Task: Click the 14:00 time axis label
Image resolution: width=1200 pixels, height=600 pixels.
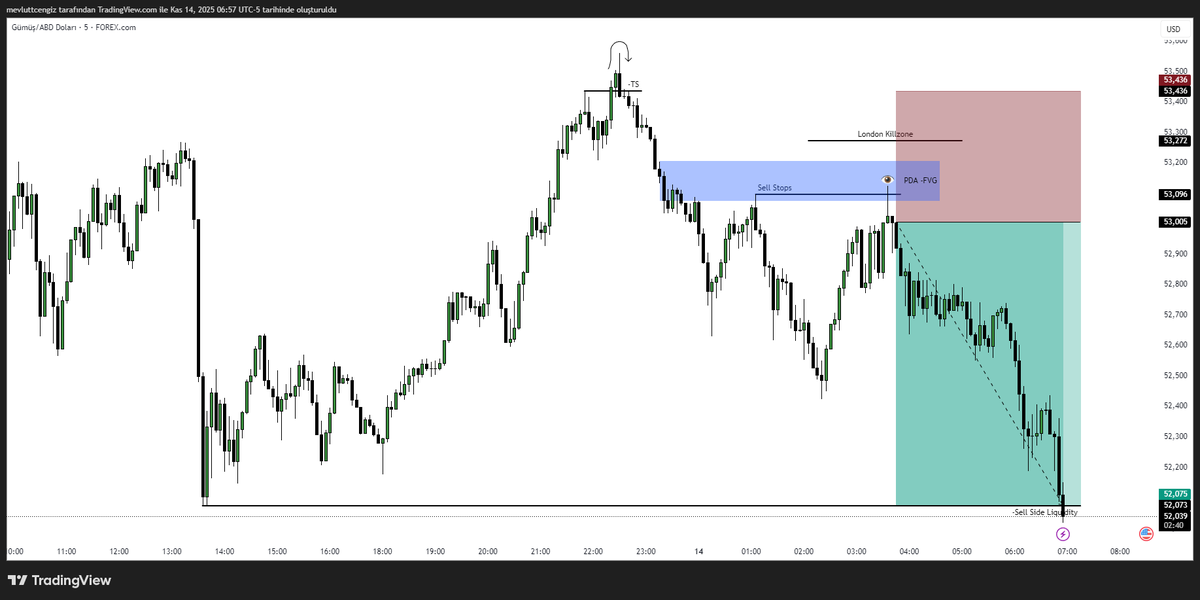Action: (224, 551)
